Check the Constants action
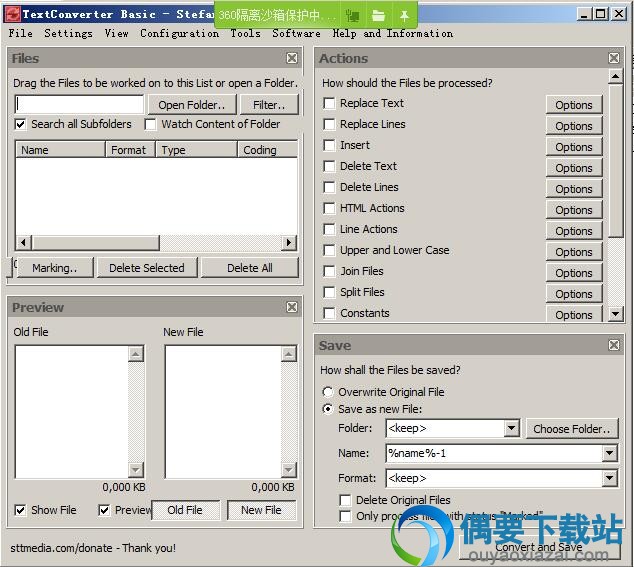The image size is (634, 567). point(329,313)
